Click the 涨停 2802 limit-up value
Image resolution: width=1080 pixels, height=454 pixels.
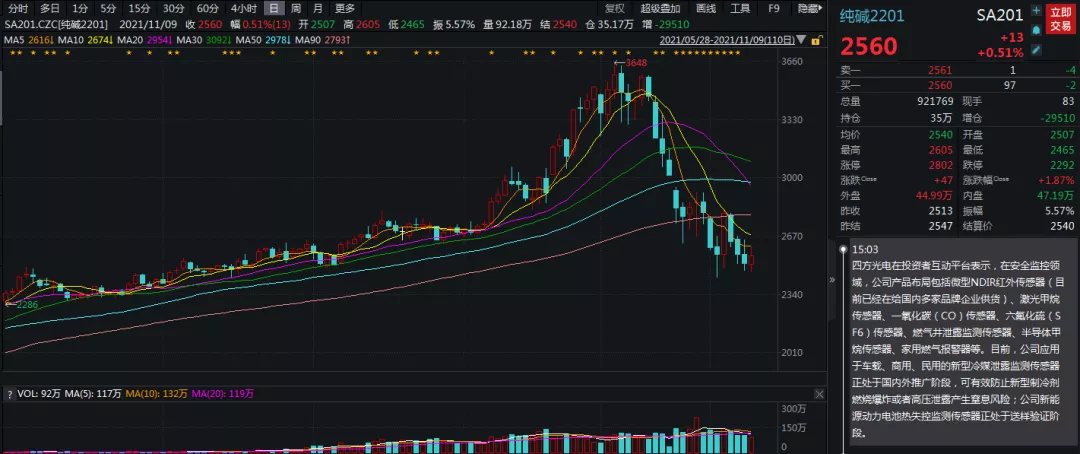[x=941, y=165]
